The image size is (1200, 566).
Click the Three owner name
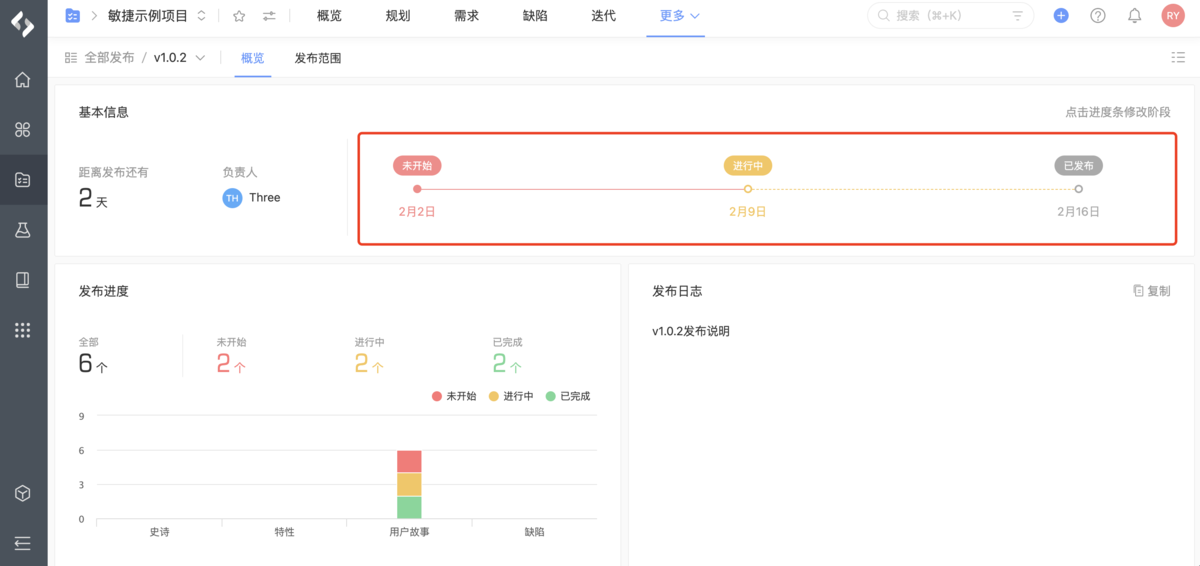(265, 198)
